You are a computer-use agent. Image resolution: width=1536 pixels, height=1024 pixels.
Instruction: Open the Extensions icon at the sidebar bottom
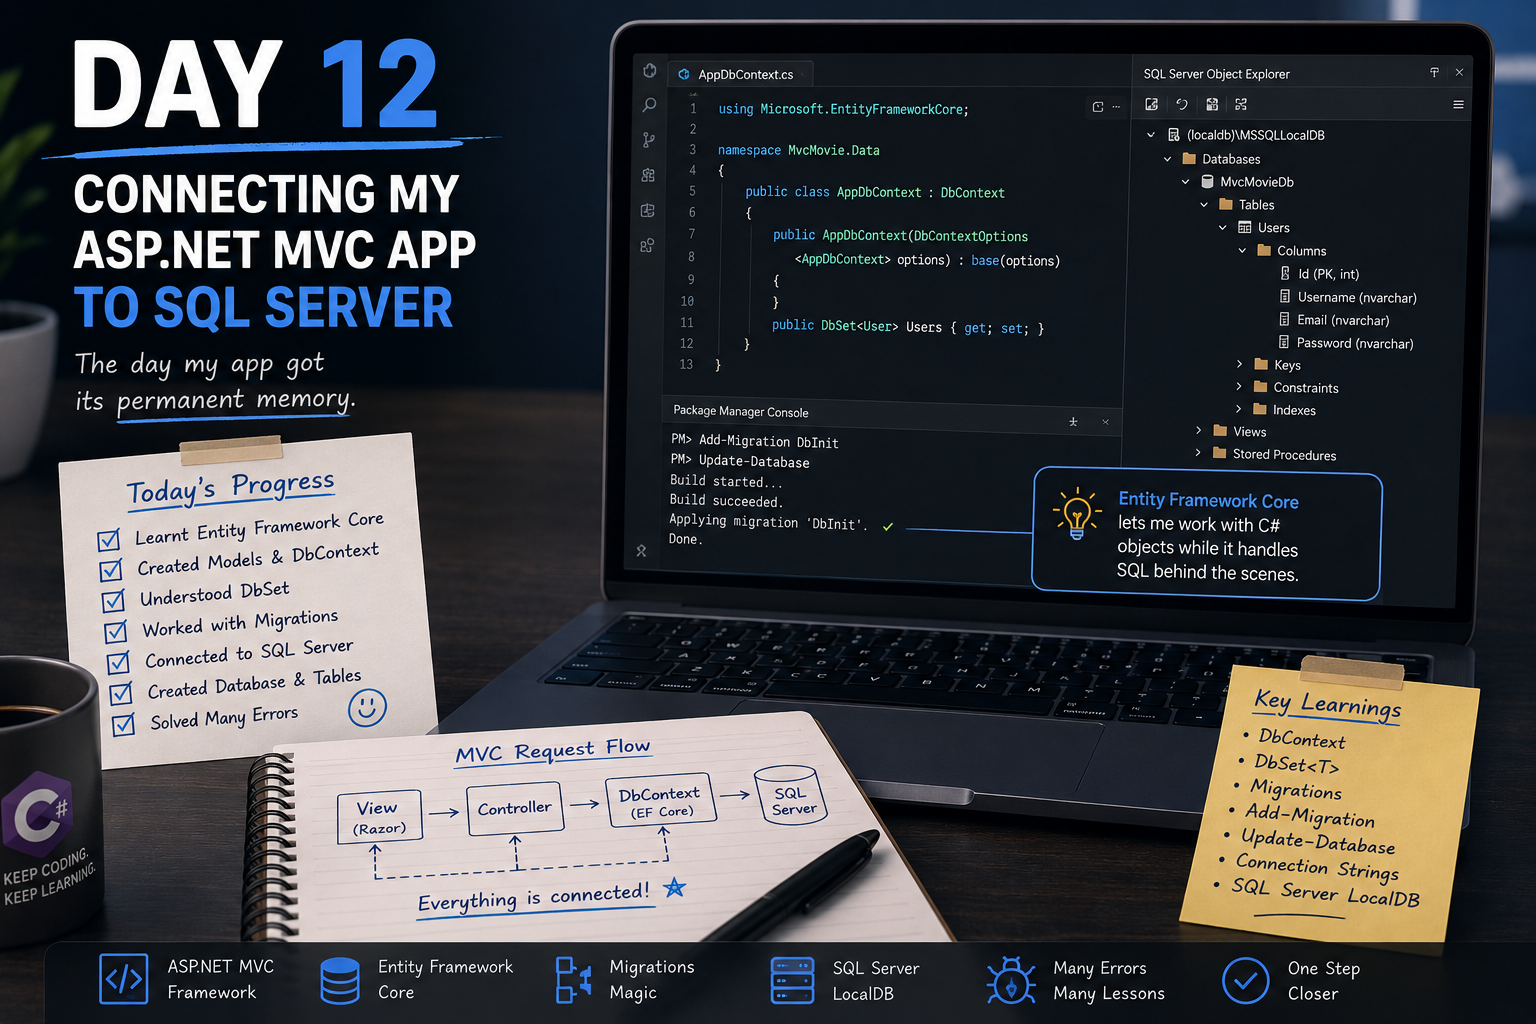pyautogui.click(x=648, y=245)
